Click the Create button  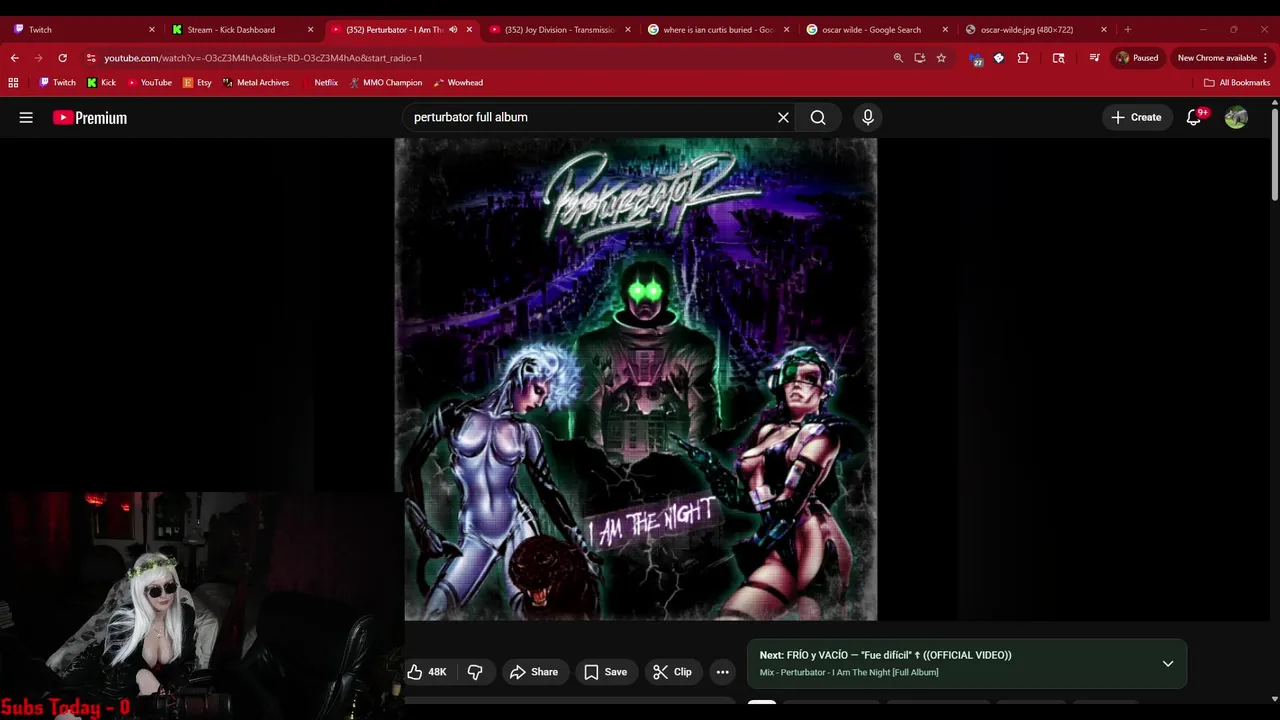[1136, 118]
